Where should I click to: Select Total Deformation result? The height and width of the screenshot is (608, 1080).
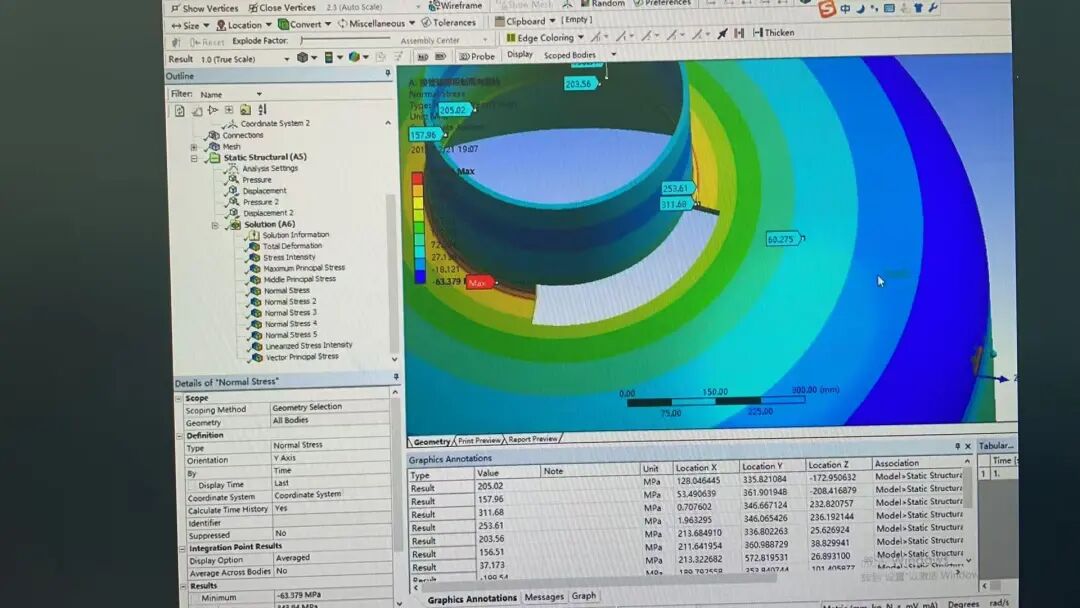pyautogui.click(x=292, y=246)
